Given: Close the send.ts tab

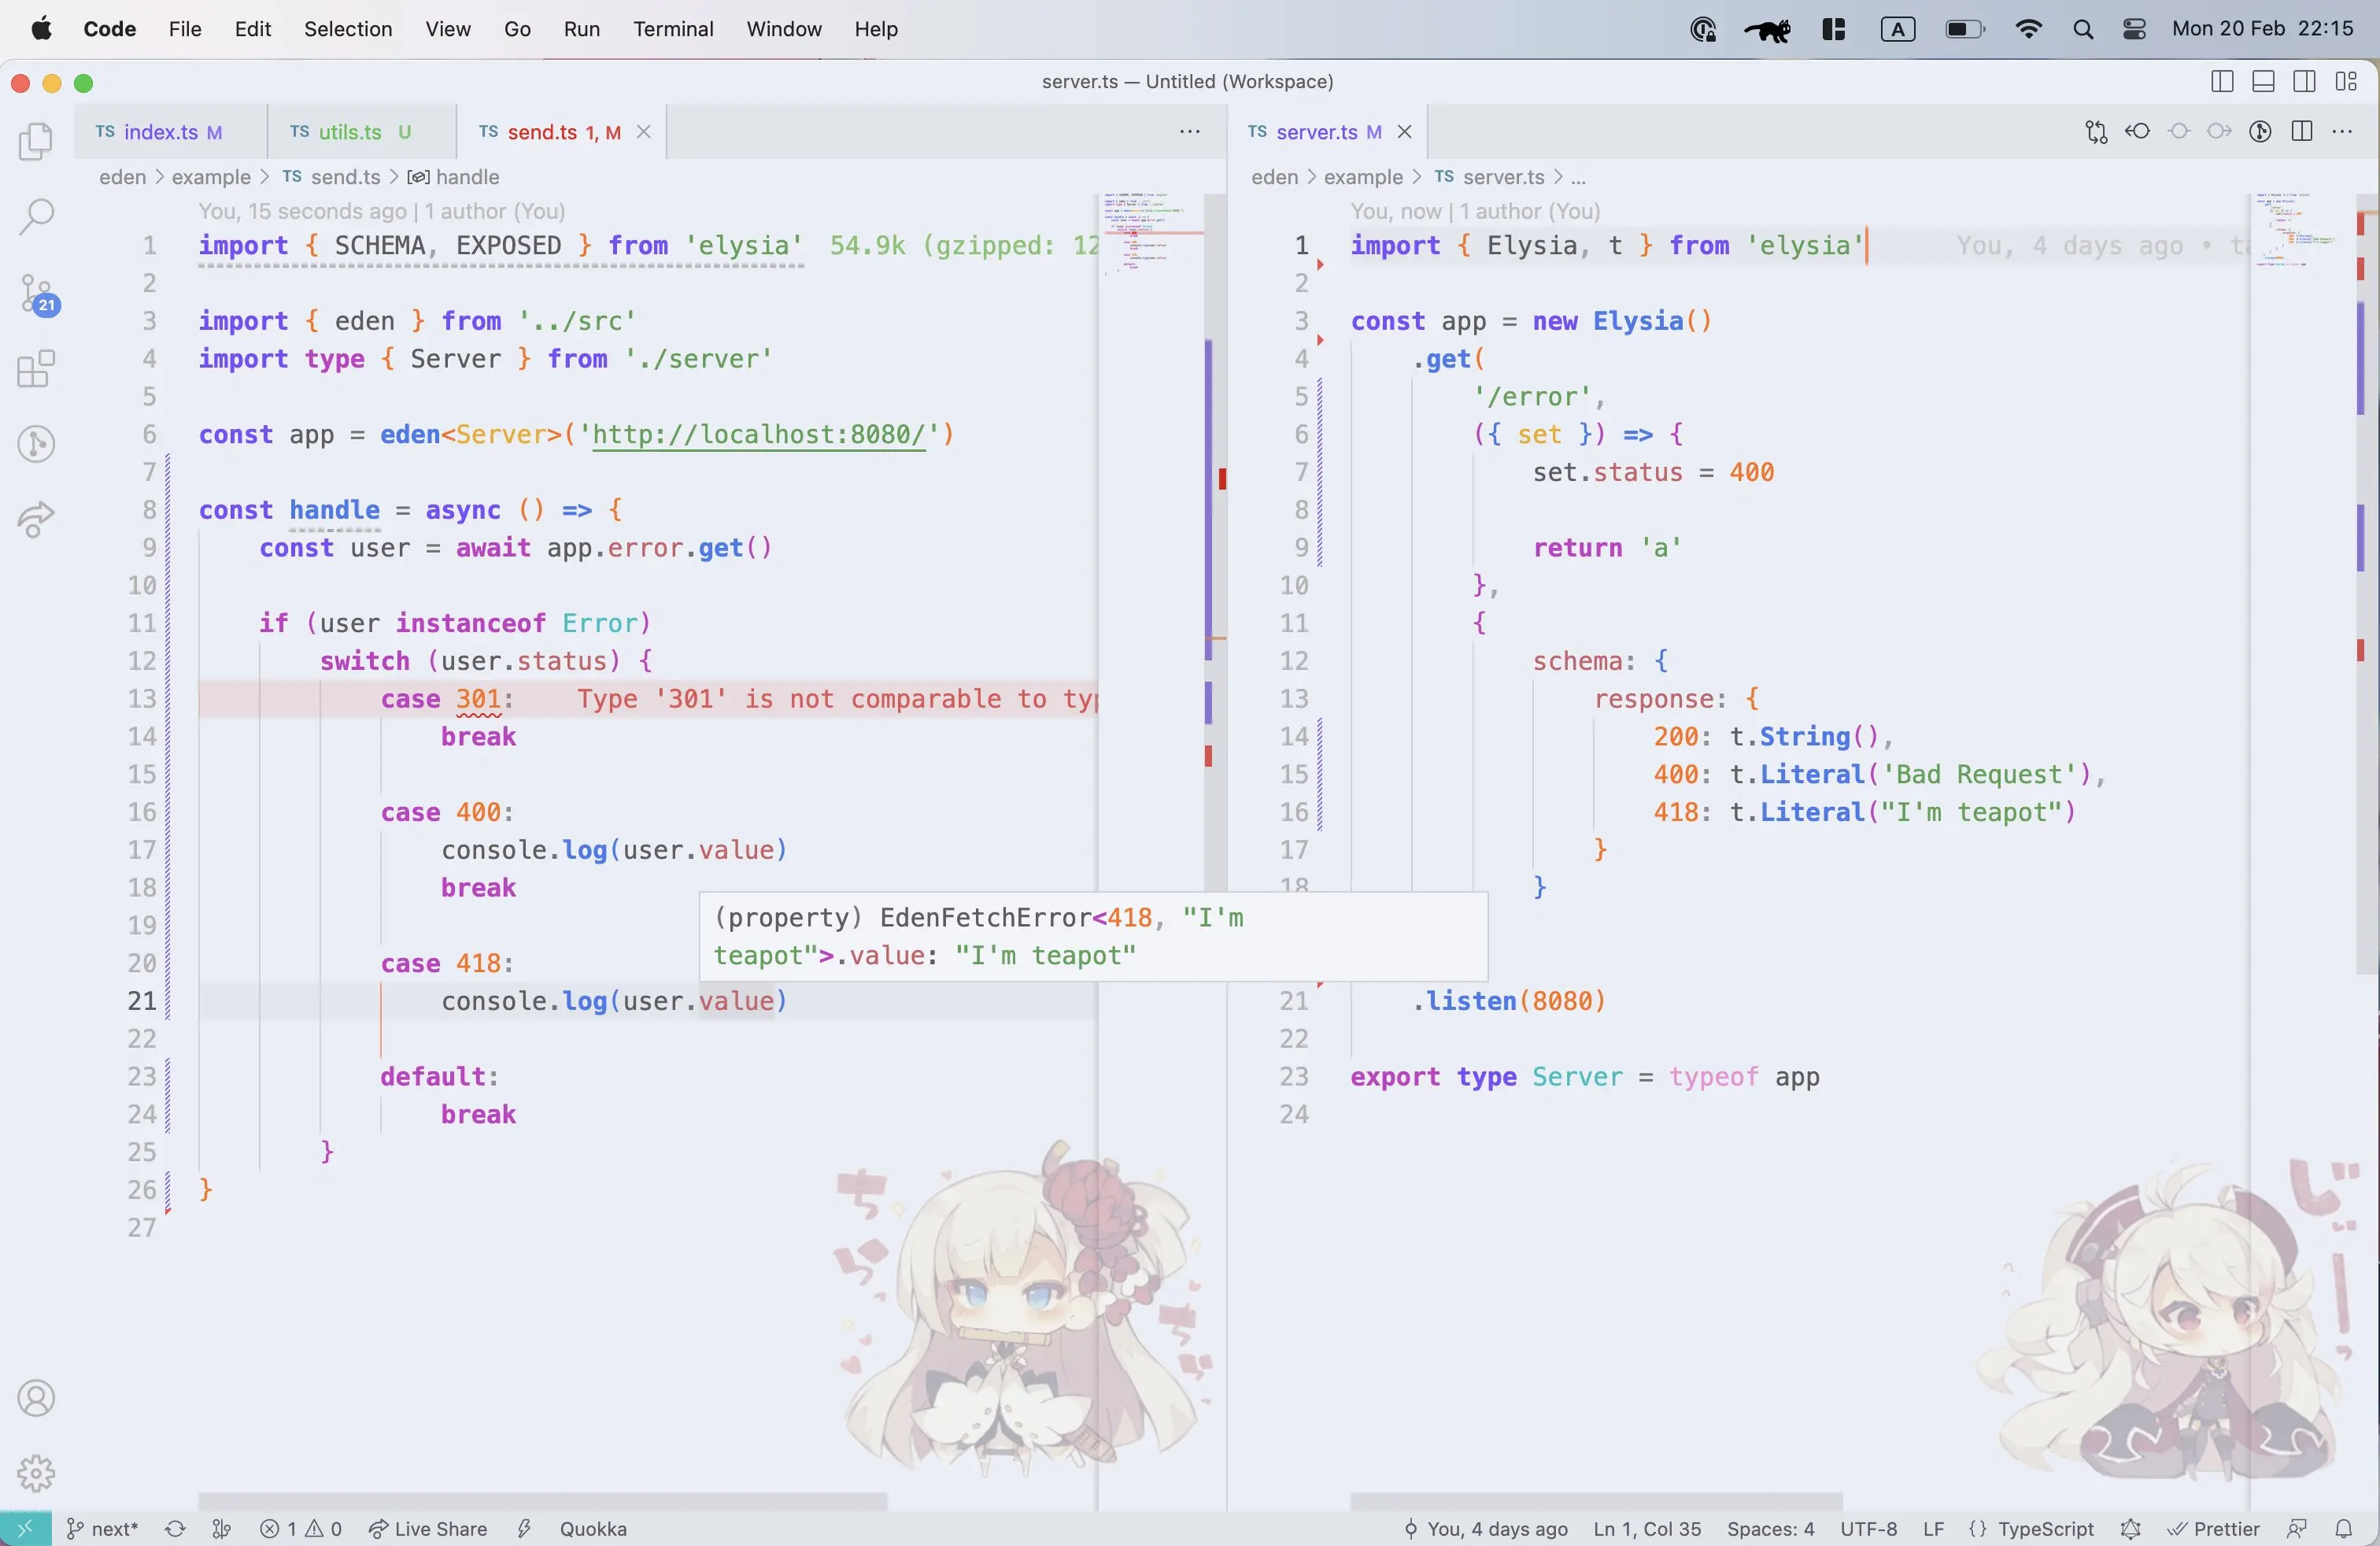Looking at the screenshot, I should pos(644,132).
